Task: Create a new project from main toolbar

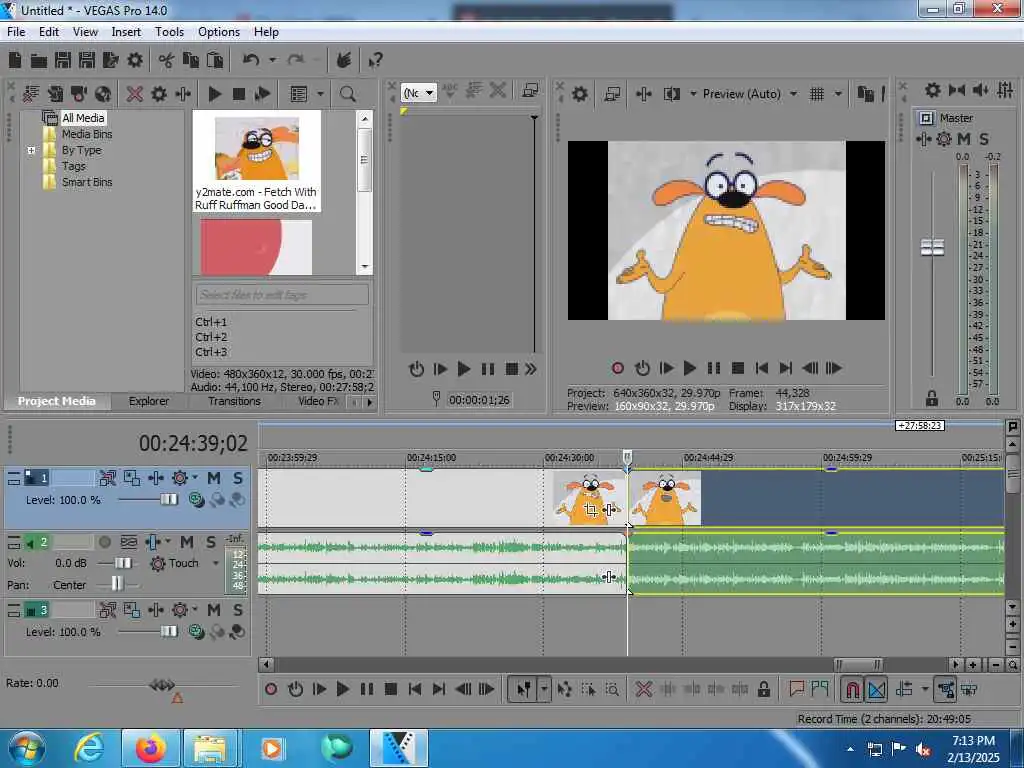Action: [x=15, y=60]
